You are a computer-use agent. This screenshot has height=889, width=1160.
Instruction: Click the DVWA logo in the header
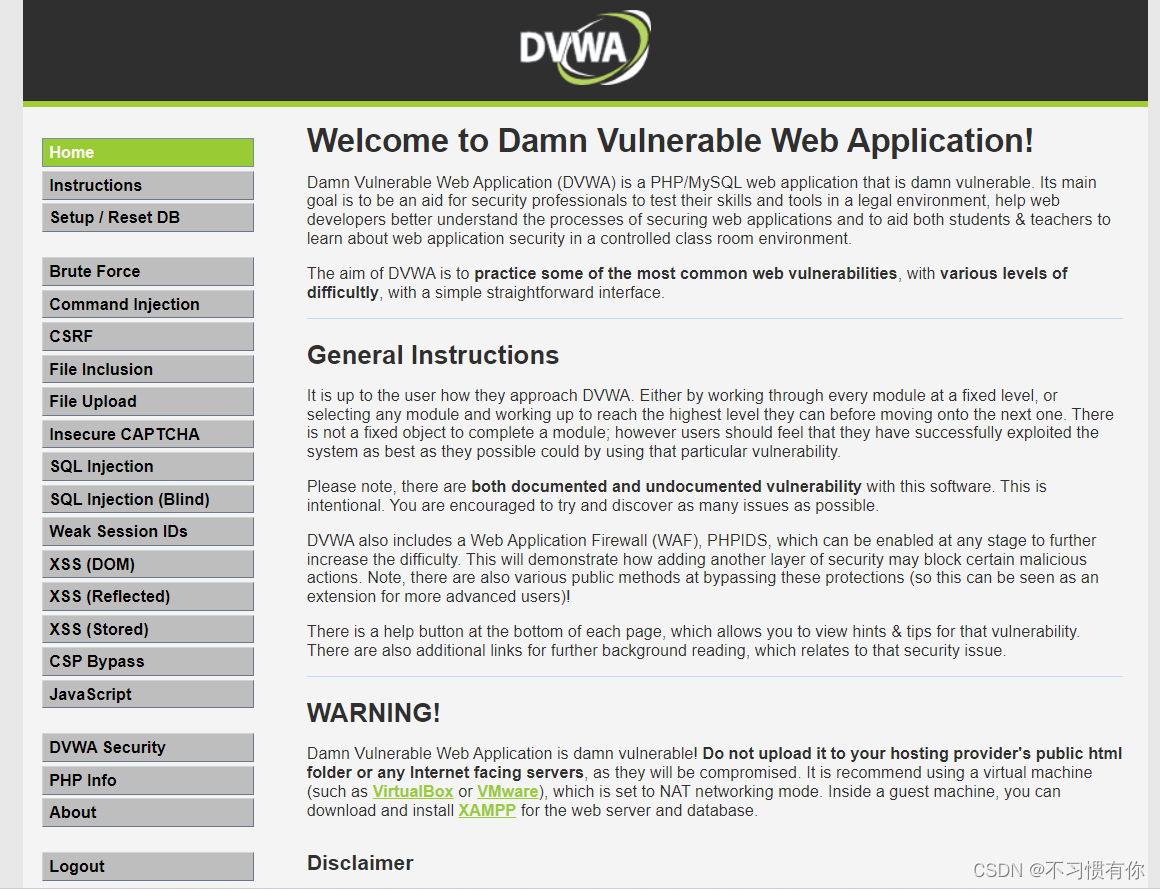(x=584, y=47)
